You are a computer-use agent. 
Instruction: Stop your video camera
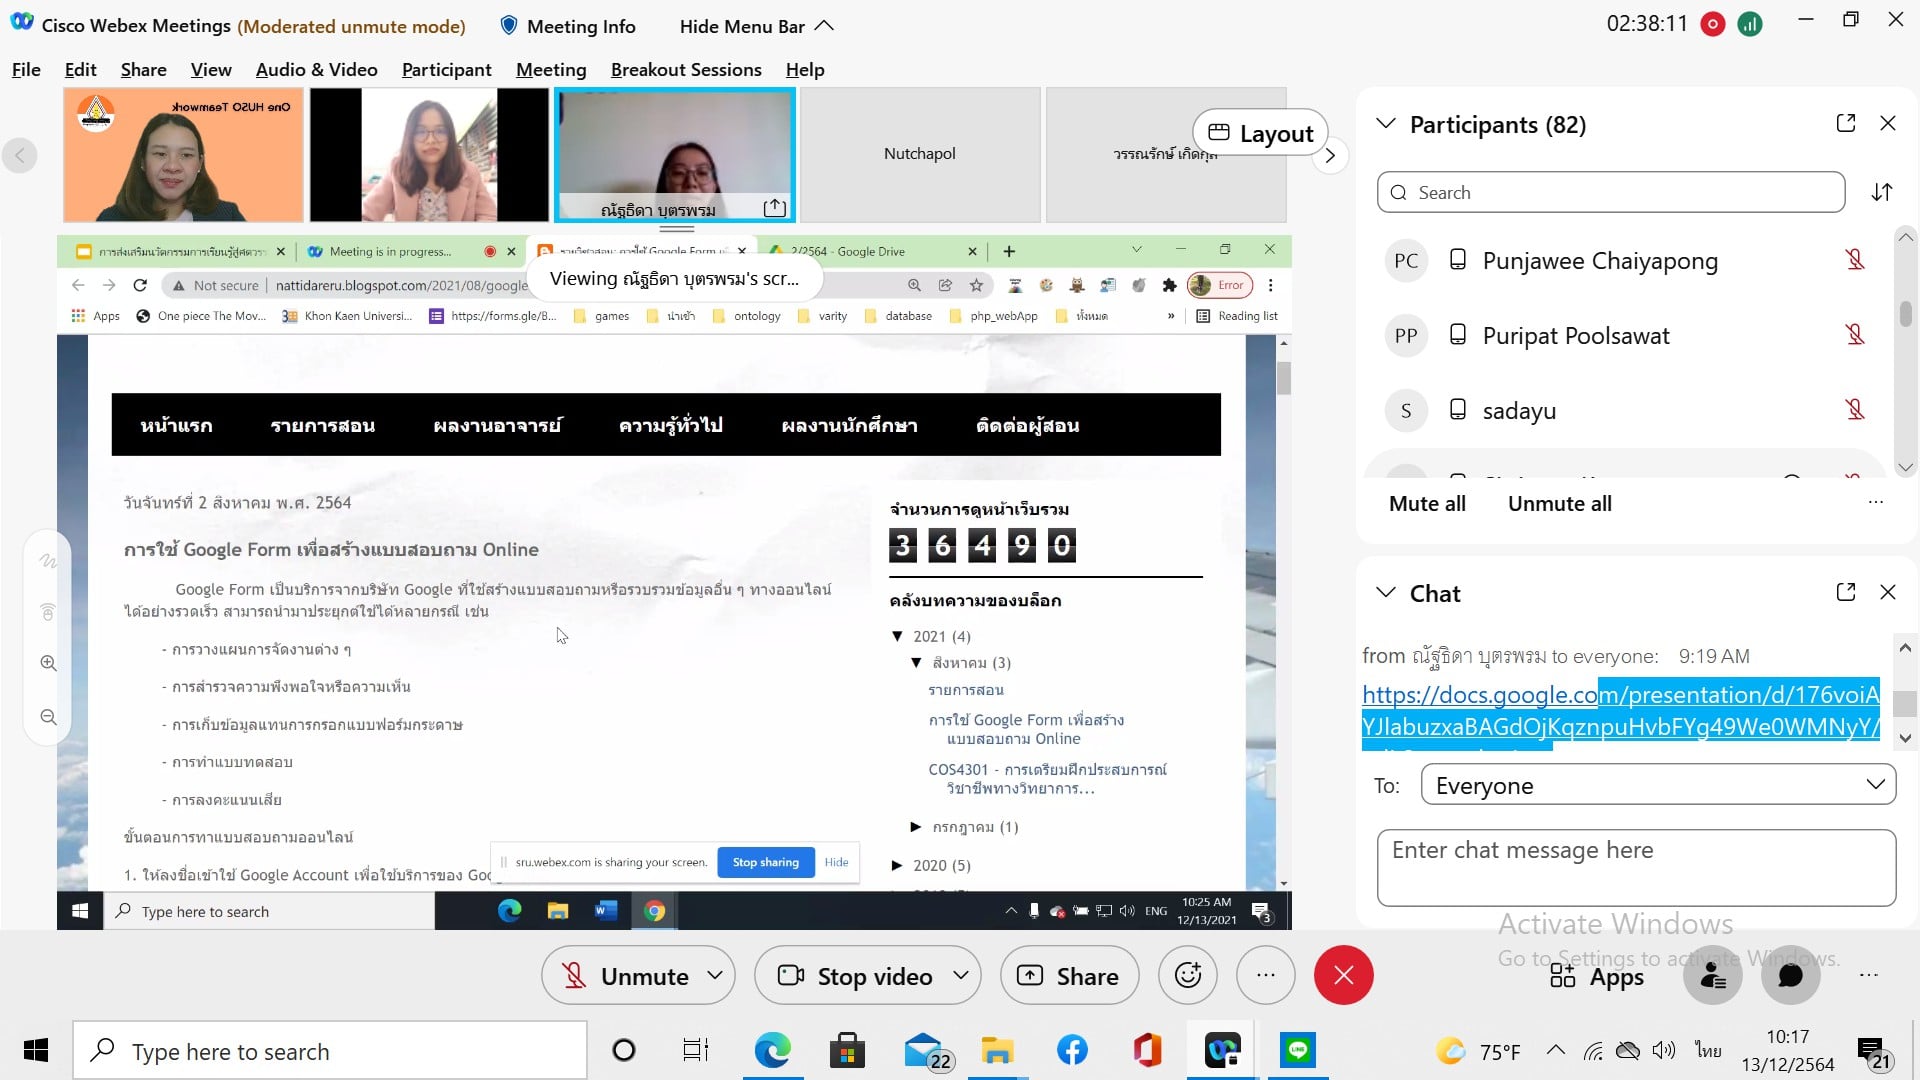tap(856, 975)
